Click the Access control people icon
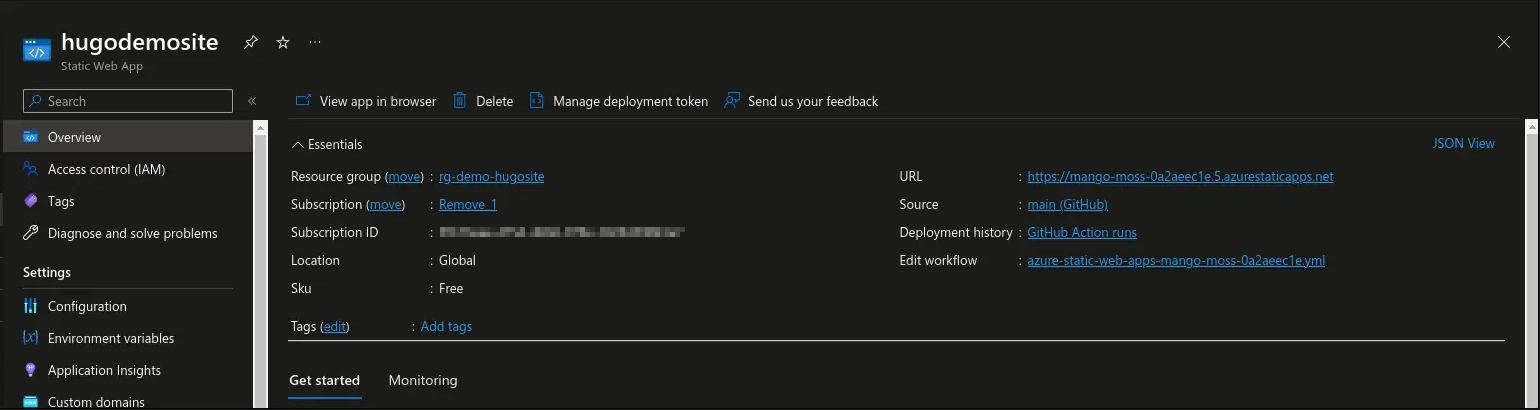 pyautogui.click(x=30, y=169)
